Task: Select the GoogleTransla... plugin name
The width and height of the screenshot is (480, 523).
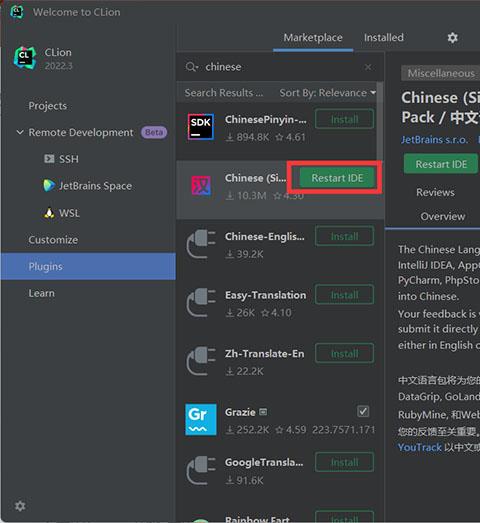Action: (x=264, y=462)
